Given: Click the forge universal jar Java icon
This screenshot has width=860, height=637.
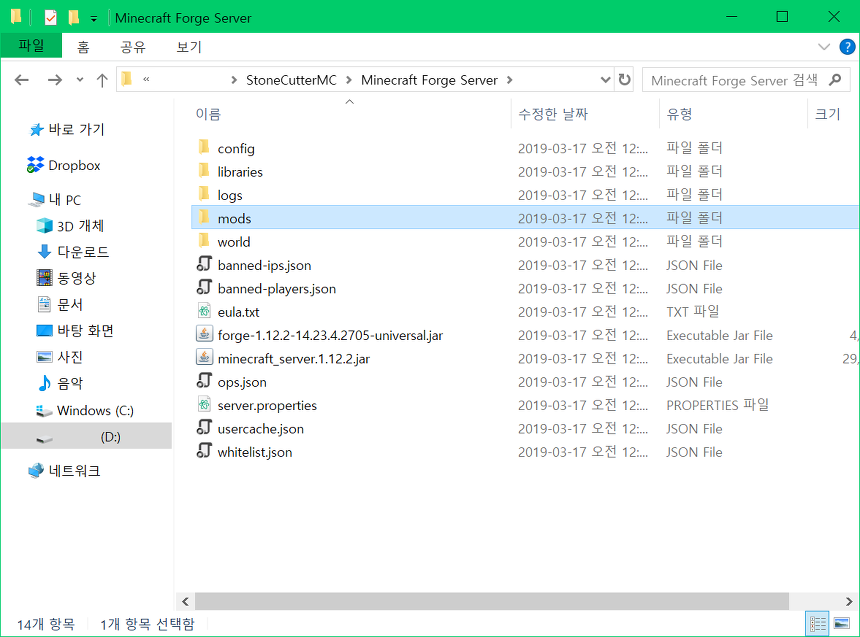Looking at the screenshot, I should 204,334.
